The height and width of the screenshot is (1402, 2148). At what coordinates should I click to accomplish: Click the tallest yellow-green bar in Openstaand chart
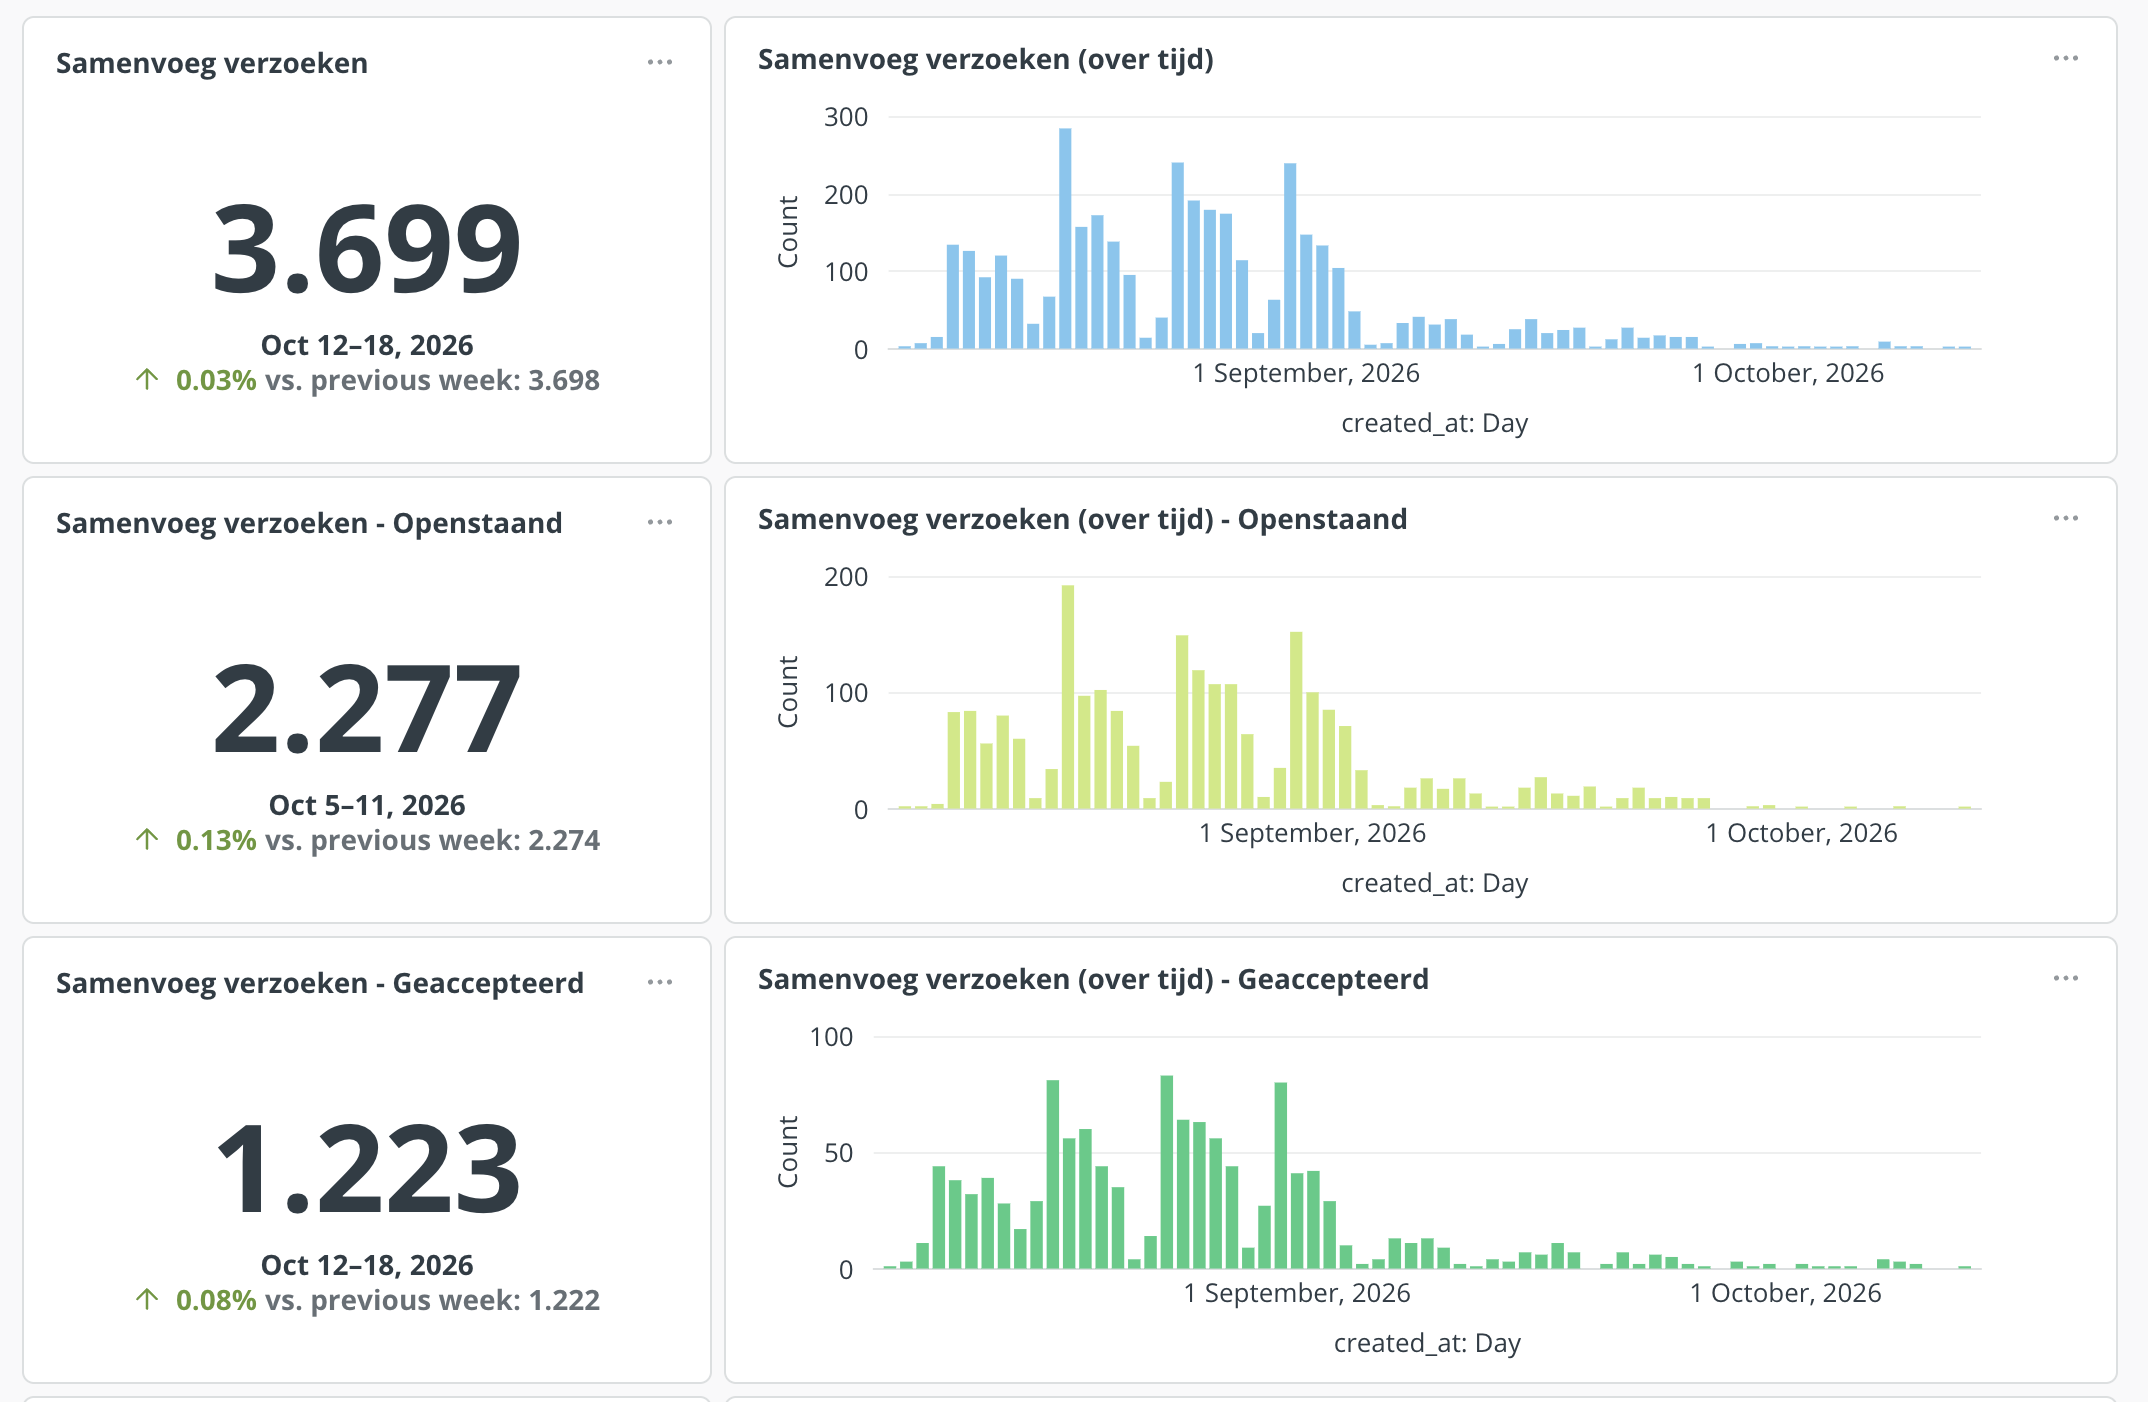pos(1068,697)
